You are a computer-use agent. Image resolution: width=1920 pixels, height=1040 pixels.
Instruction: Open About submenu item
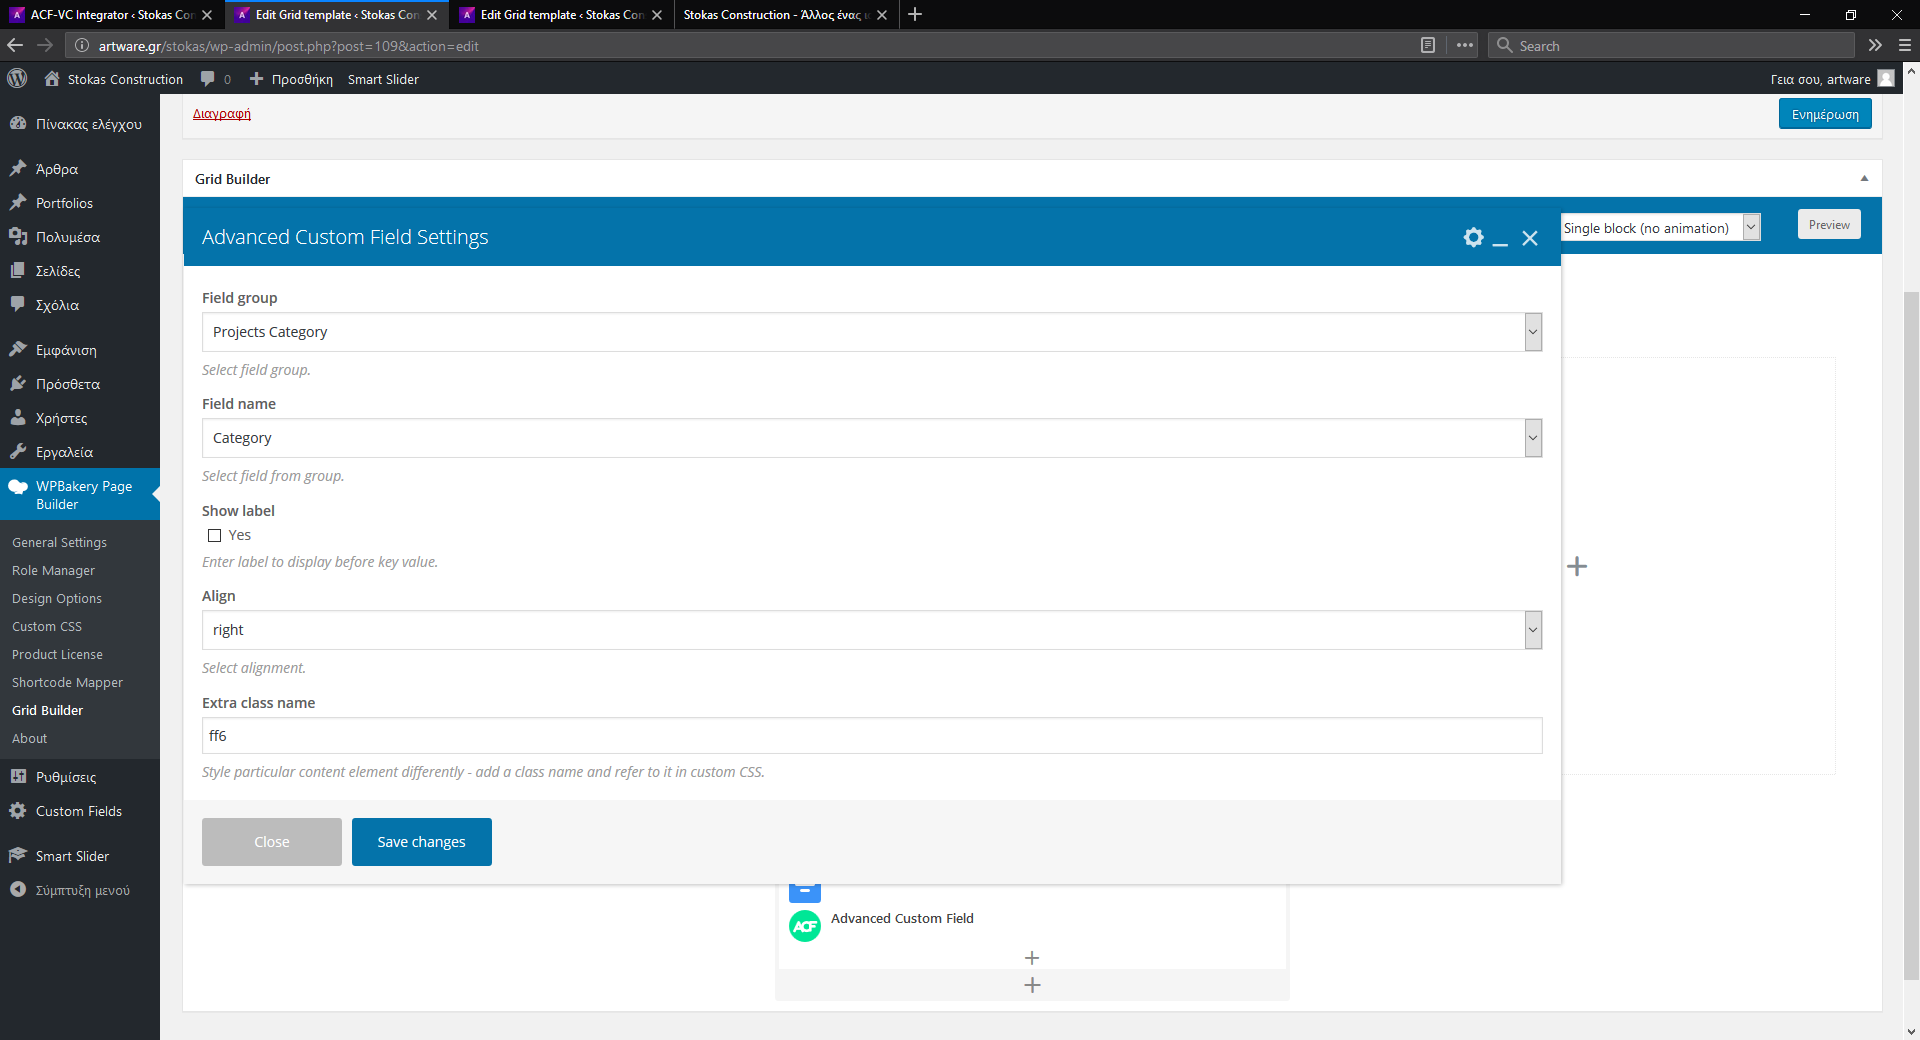point(29,738)
